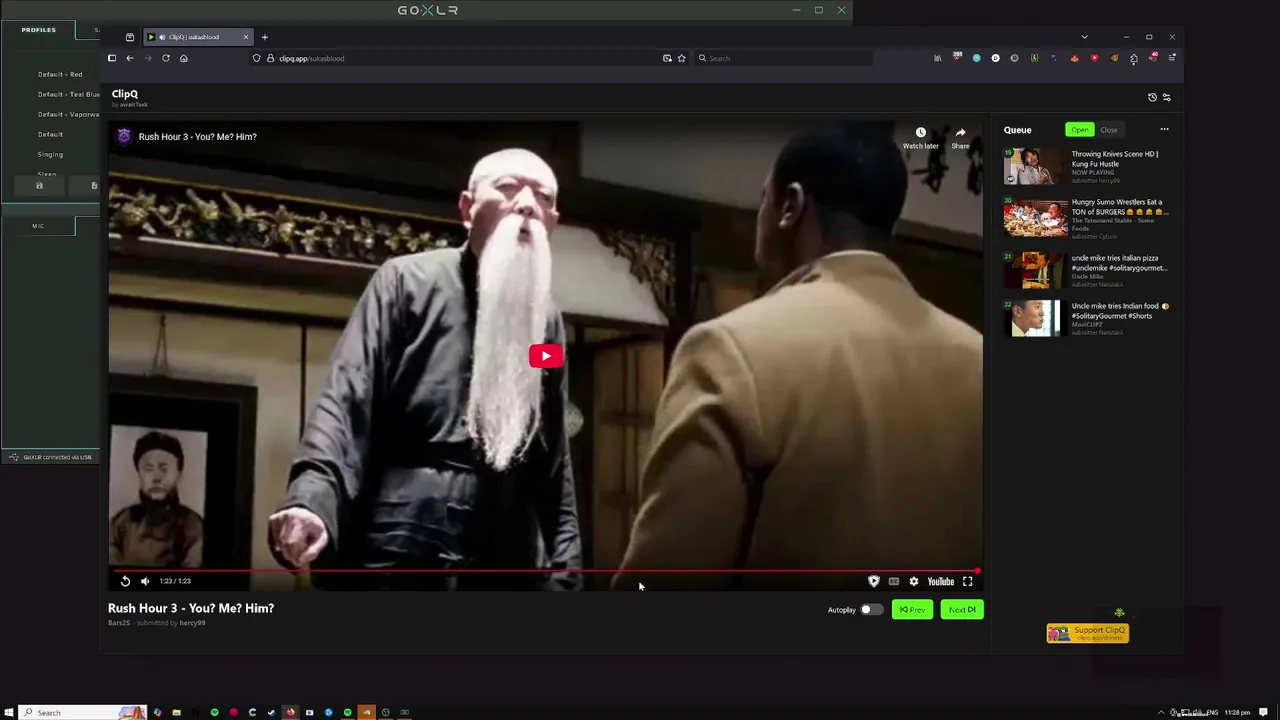Set the queue to Open
This screenshot has height=720, width=1280.
1080,130
